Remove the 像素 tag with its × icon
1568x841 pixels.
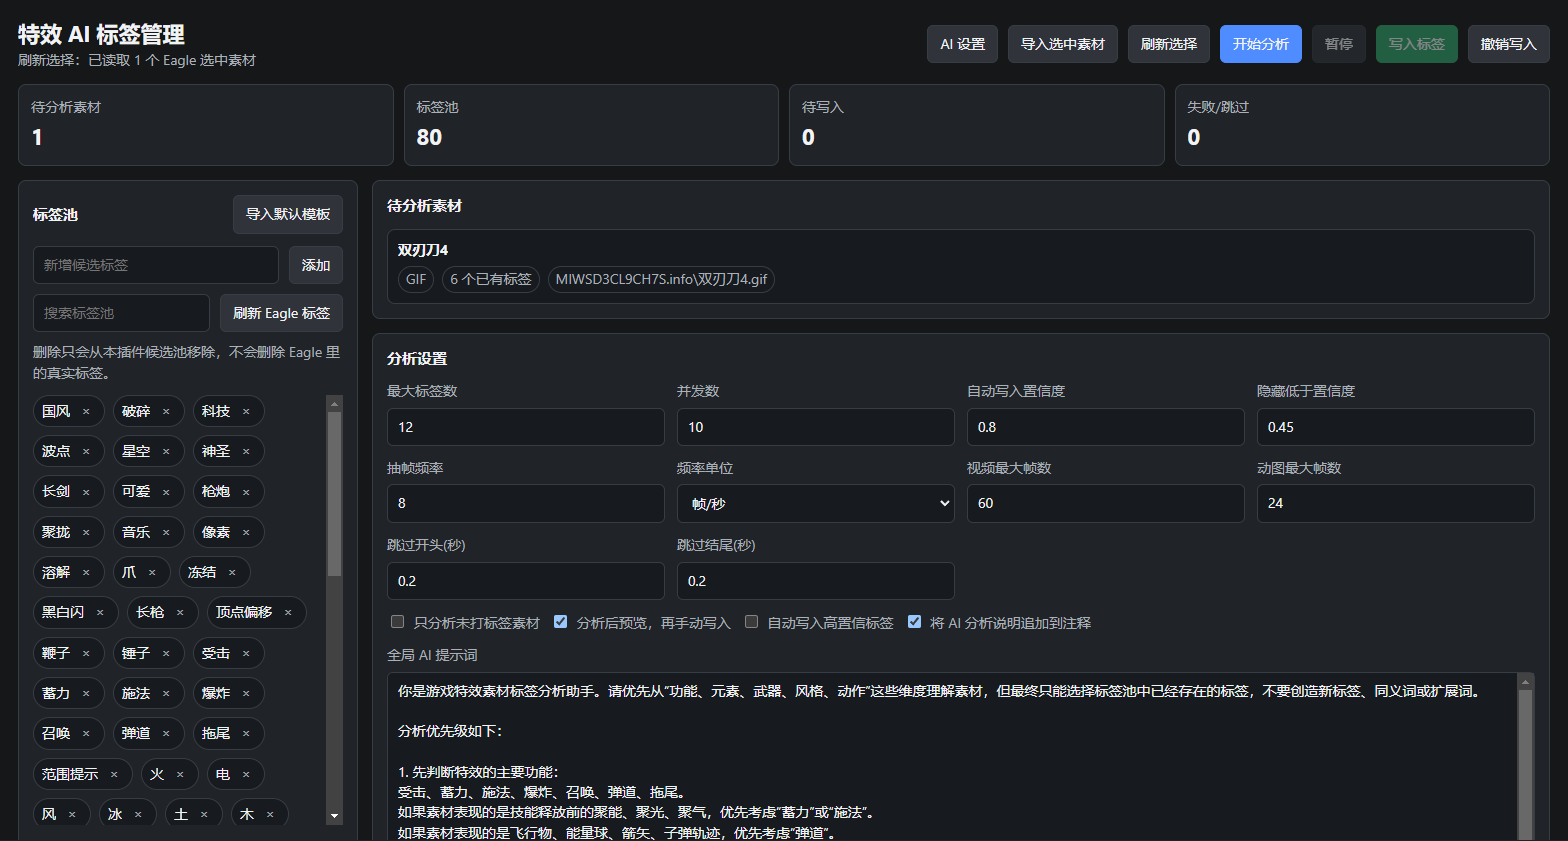click(x=246, y=533)
